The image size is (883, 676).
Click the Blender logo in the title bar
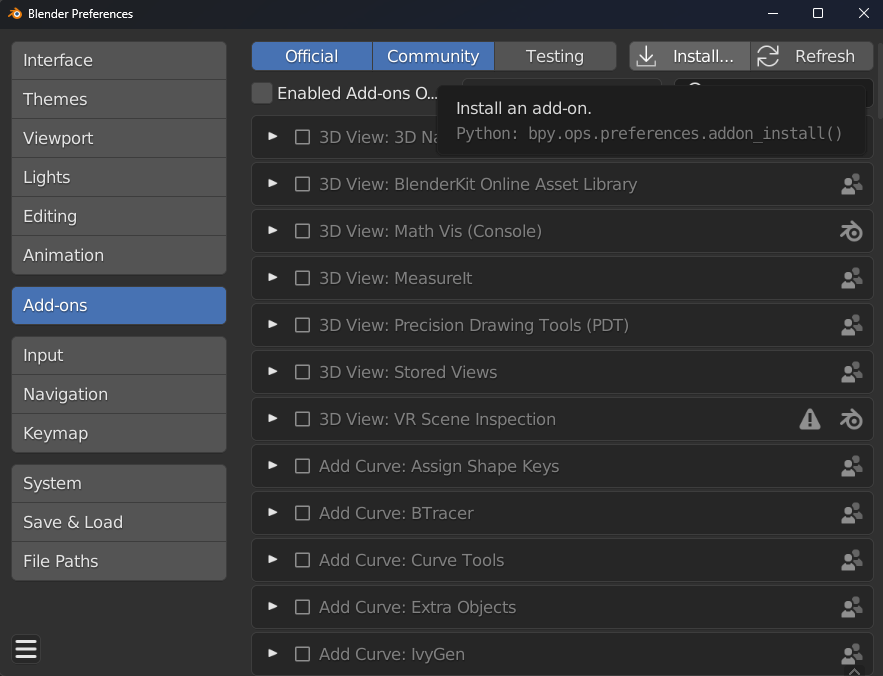[x=15, y=14]
